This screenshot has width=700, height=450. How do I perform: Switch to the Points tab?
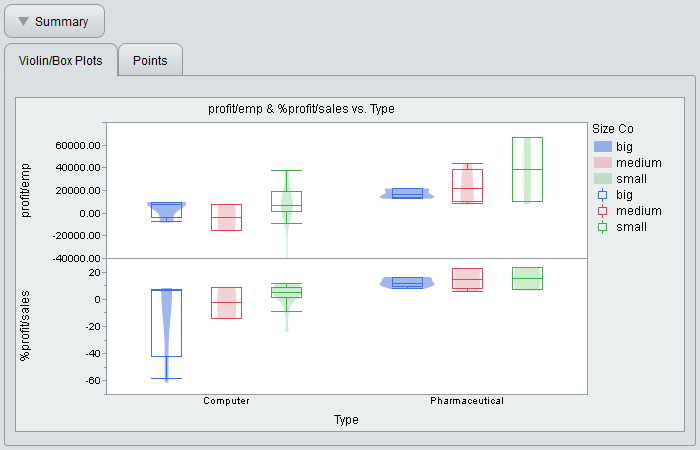click(x=150, y=60)
